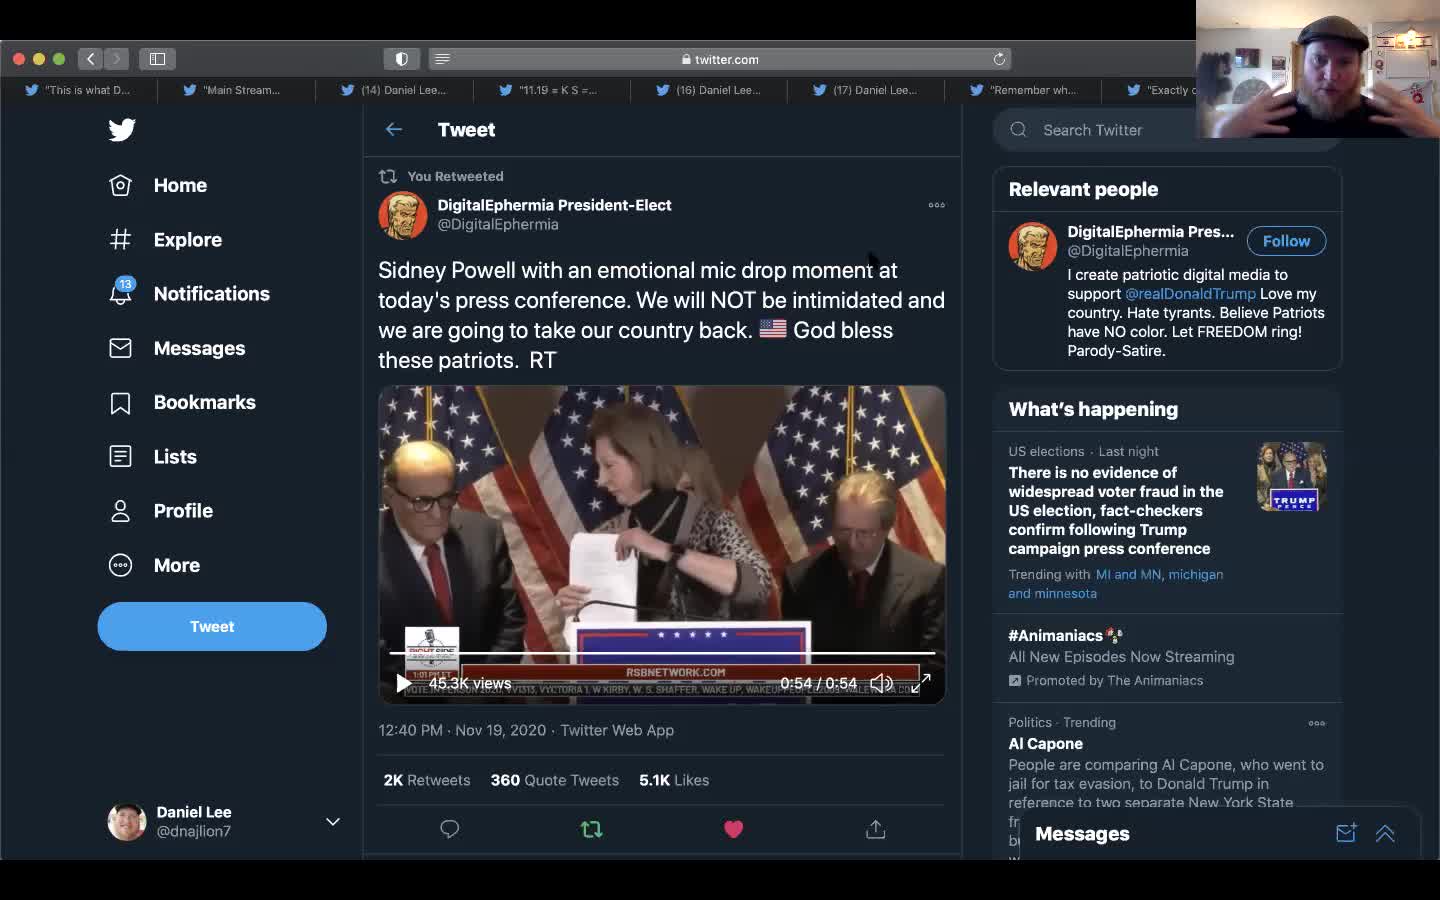Mute the video using speaker icon
This screenshot has width=1440, height=900.
(x=881, y=684)
